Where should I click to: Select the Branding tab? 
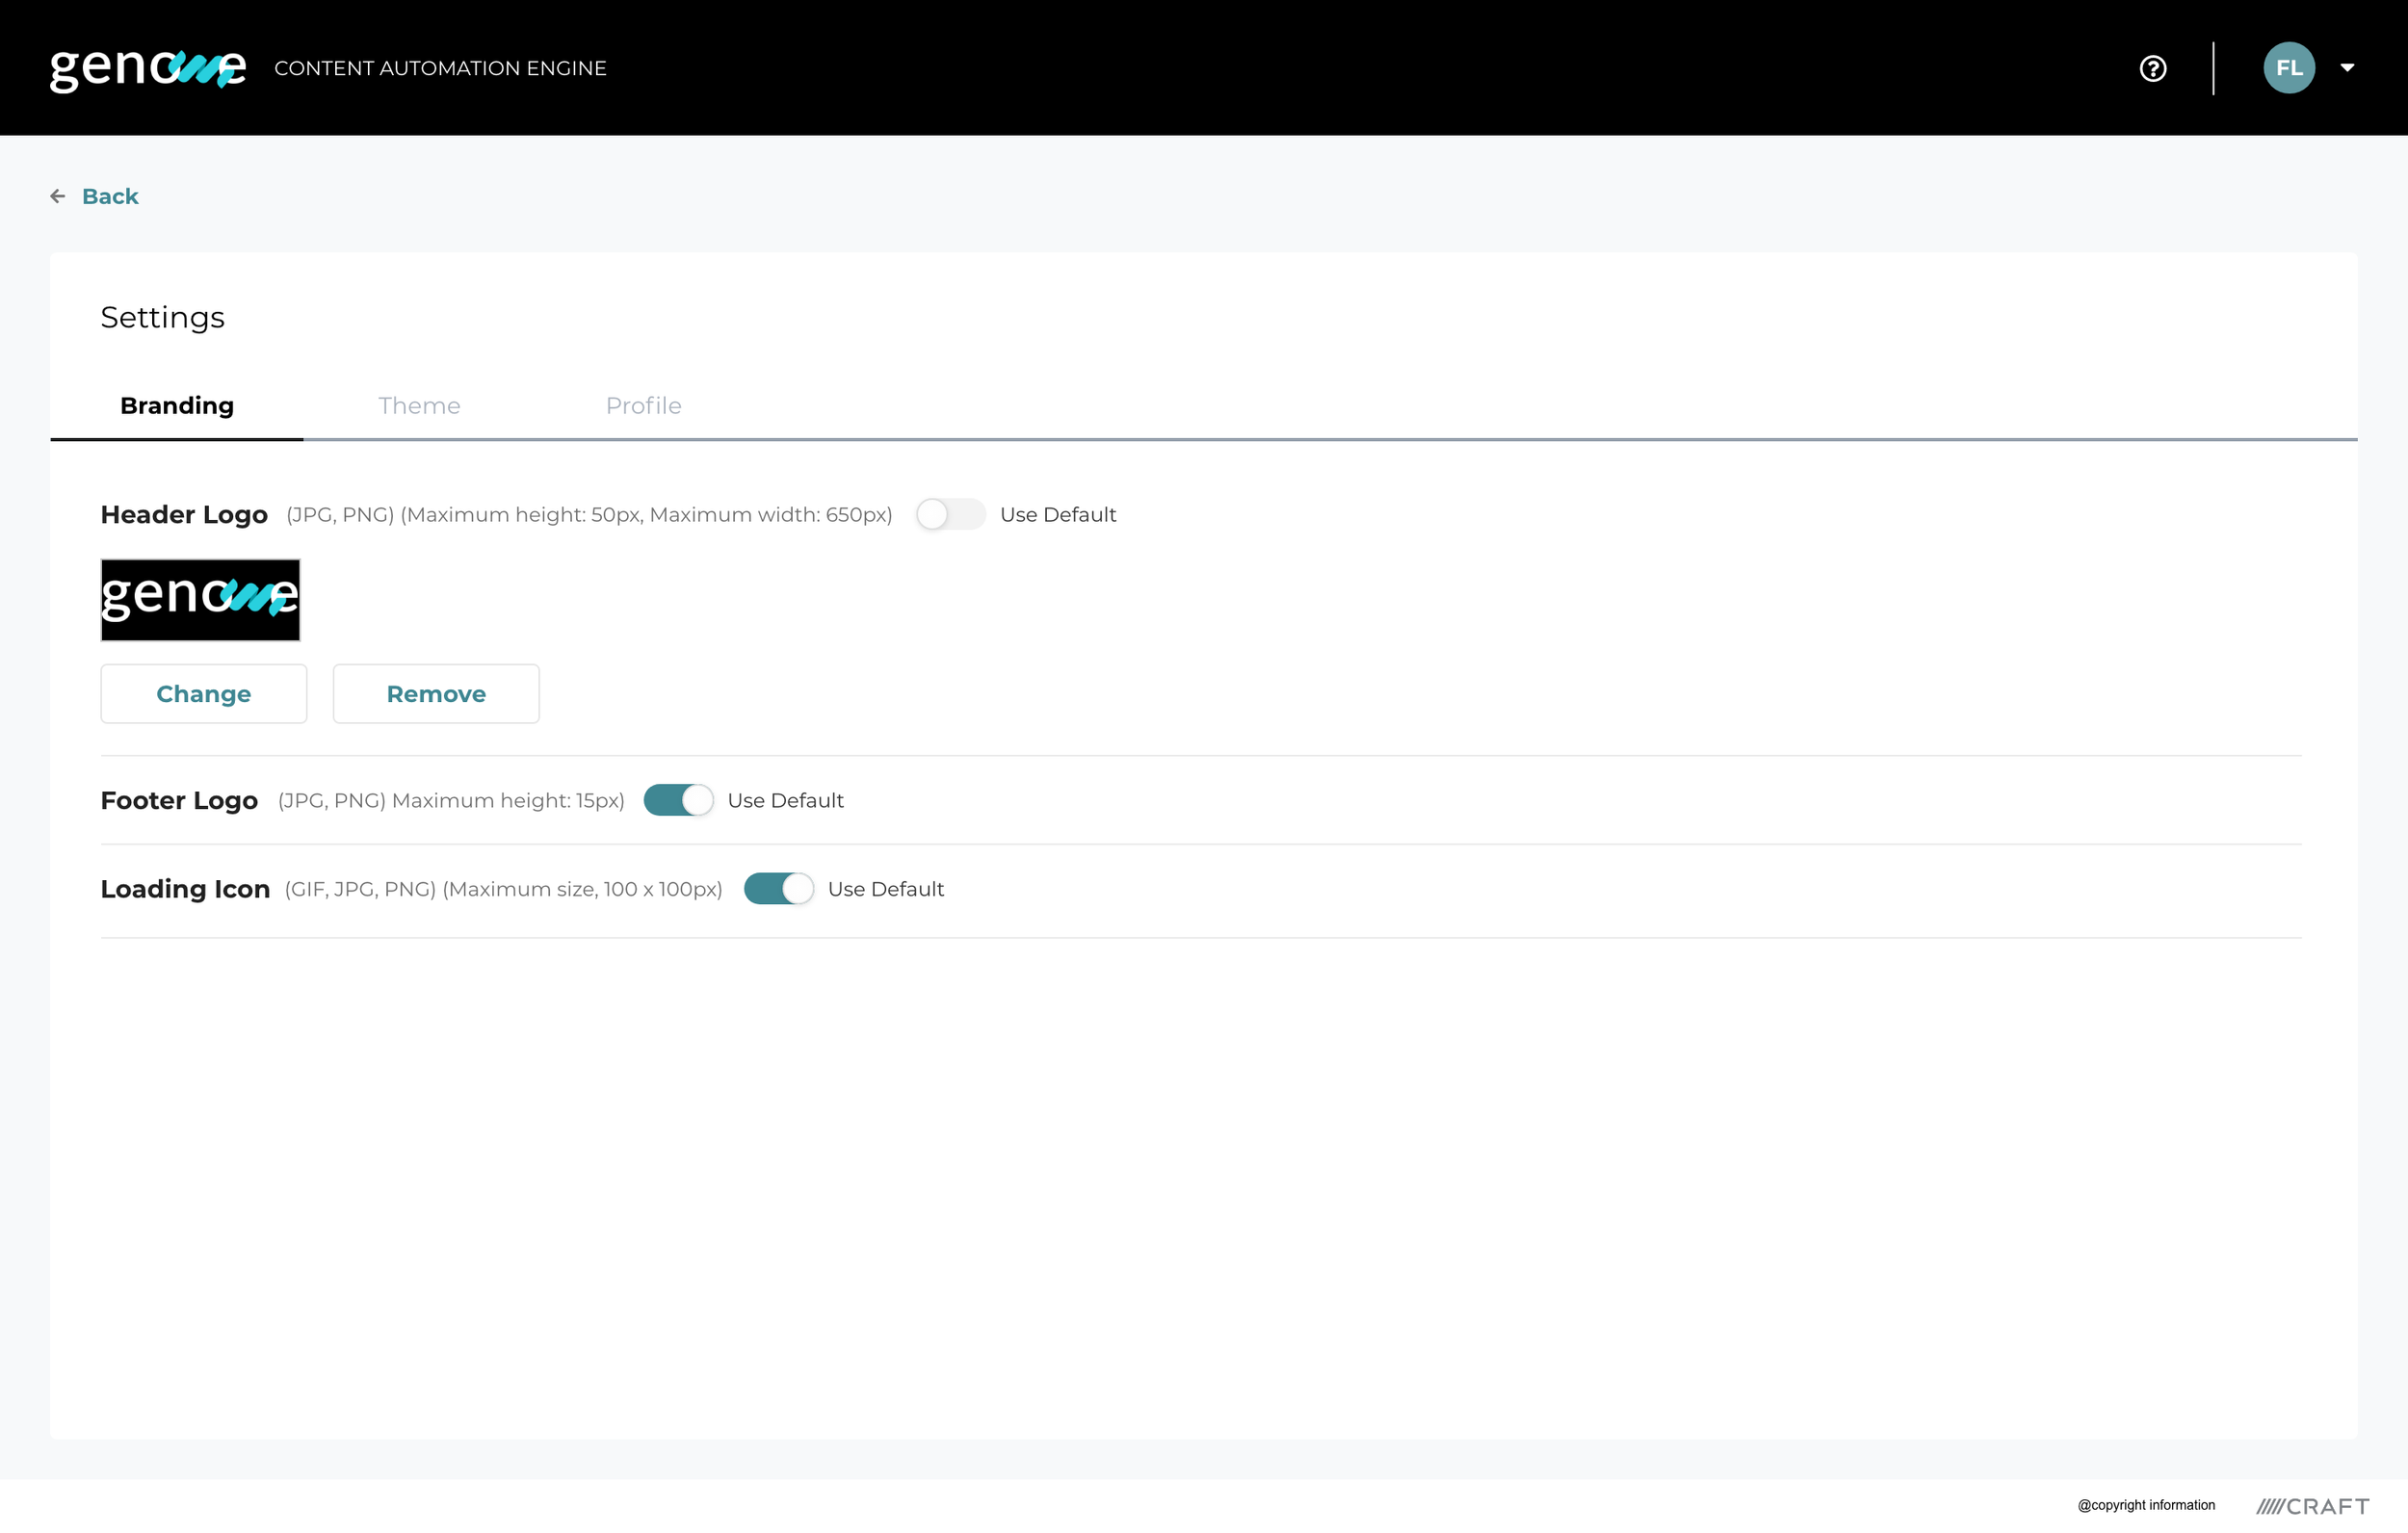pos(177,406)
